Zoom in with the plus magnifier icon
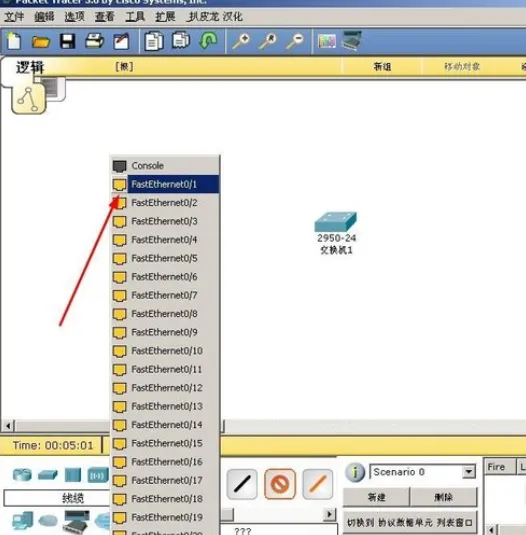The image size is (526, 535). (241, 41)
